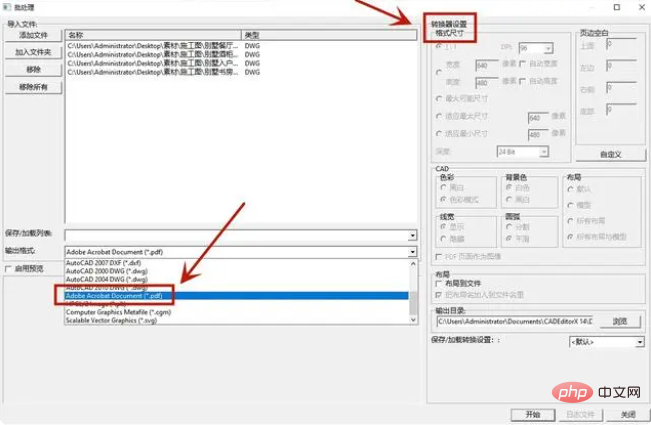Select the 适应最小尺寸 radio button
This screenshot has width=651, height=425.
pos(439,134)
